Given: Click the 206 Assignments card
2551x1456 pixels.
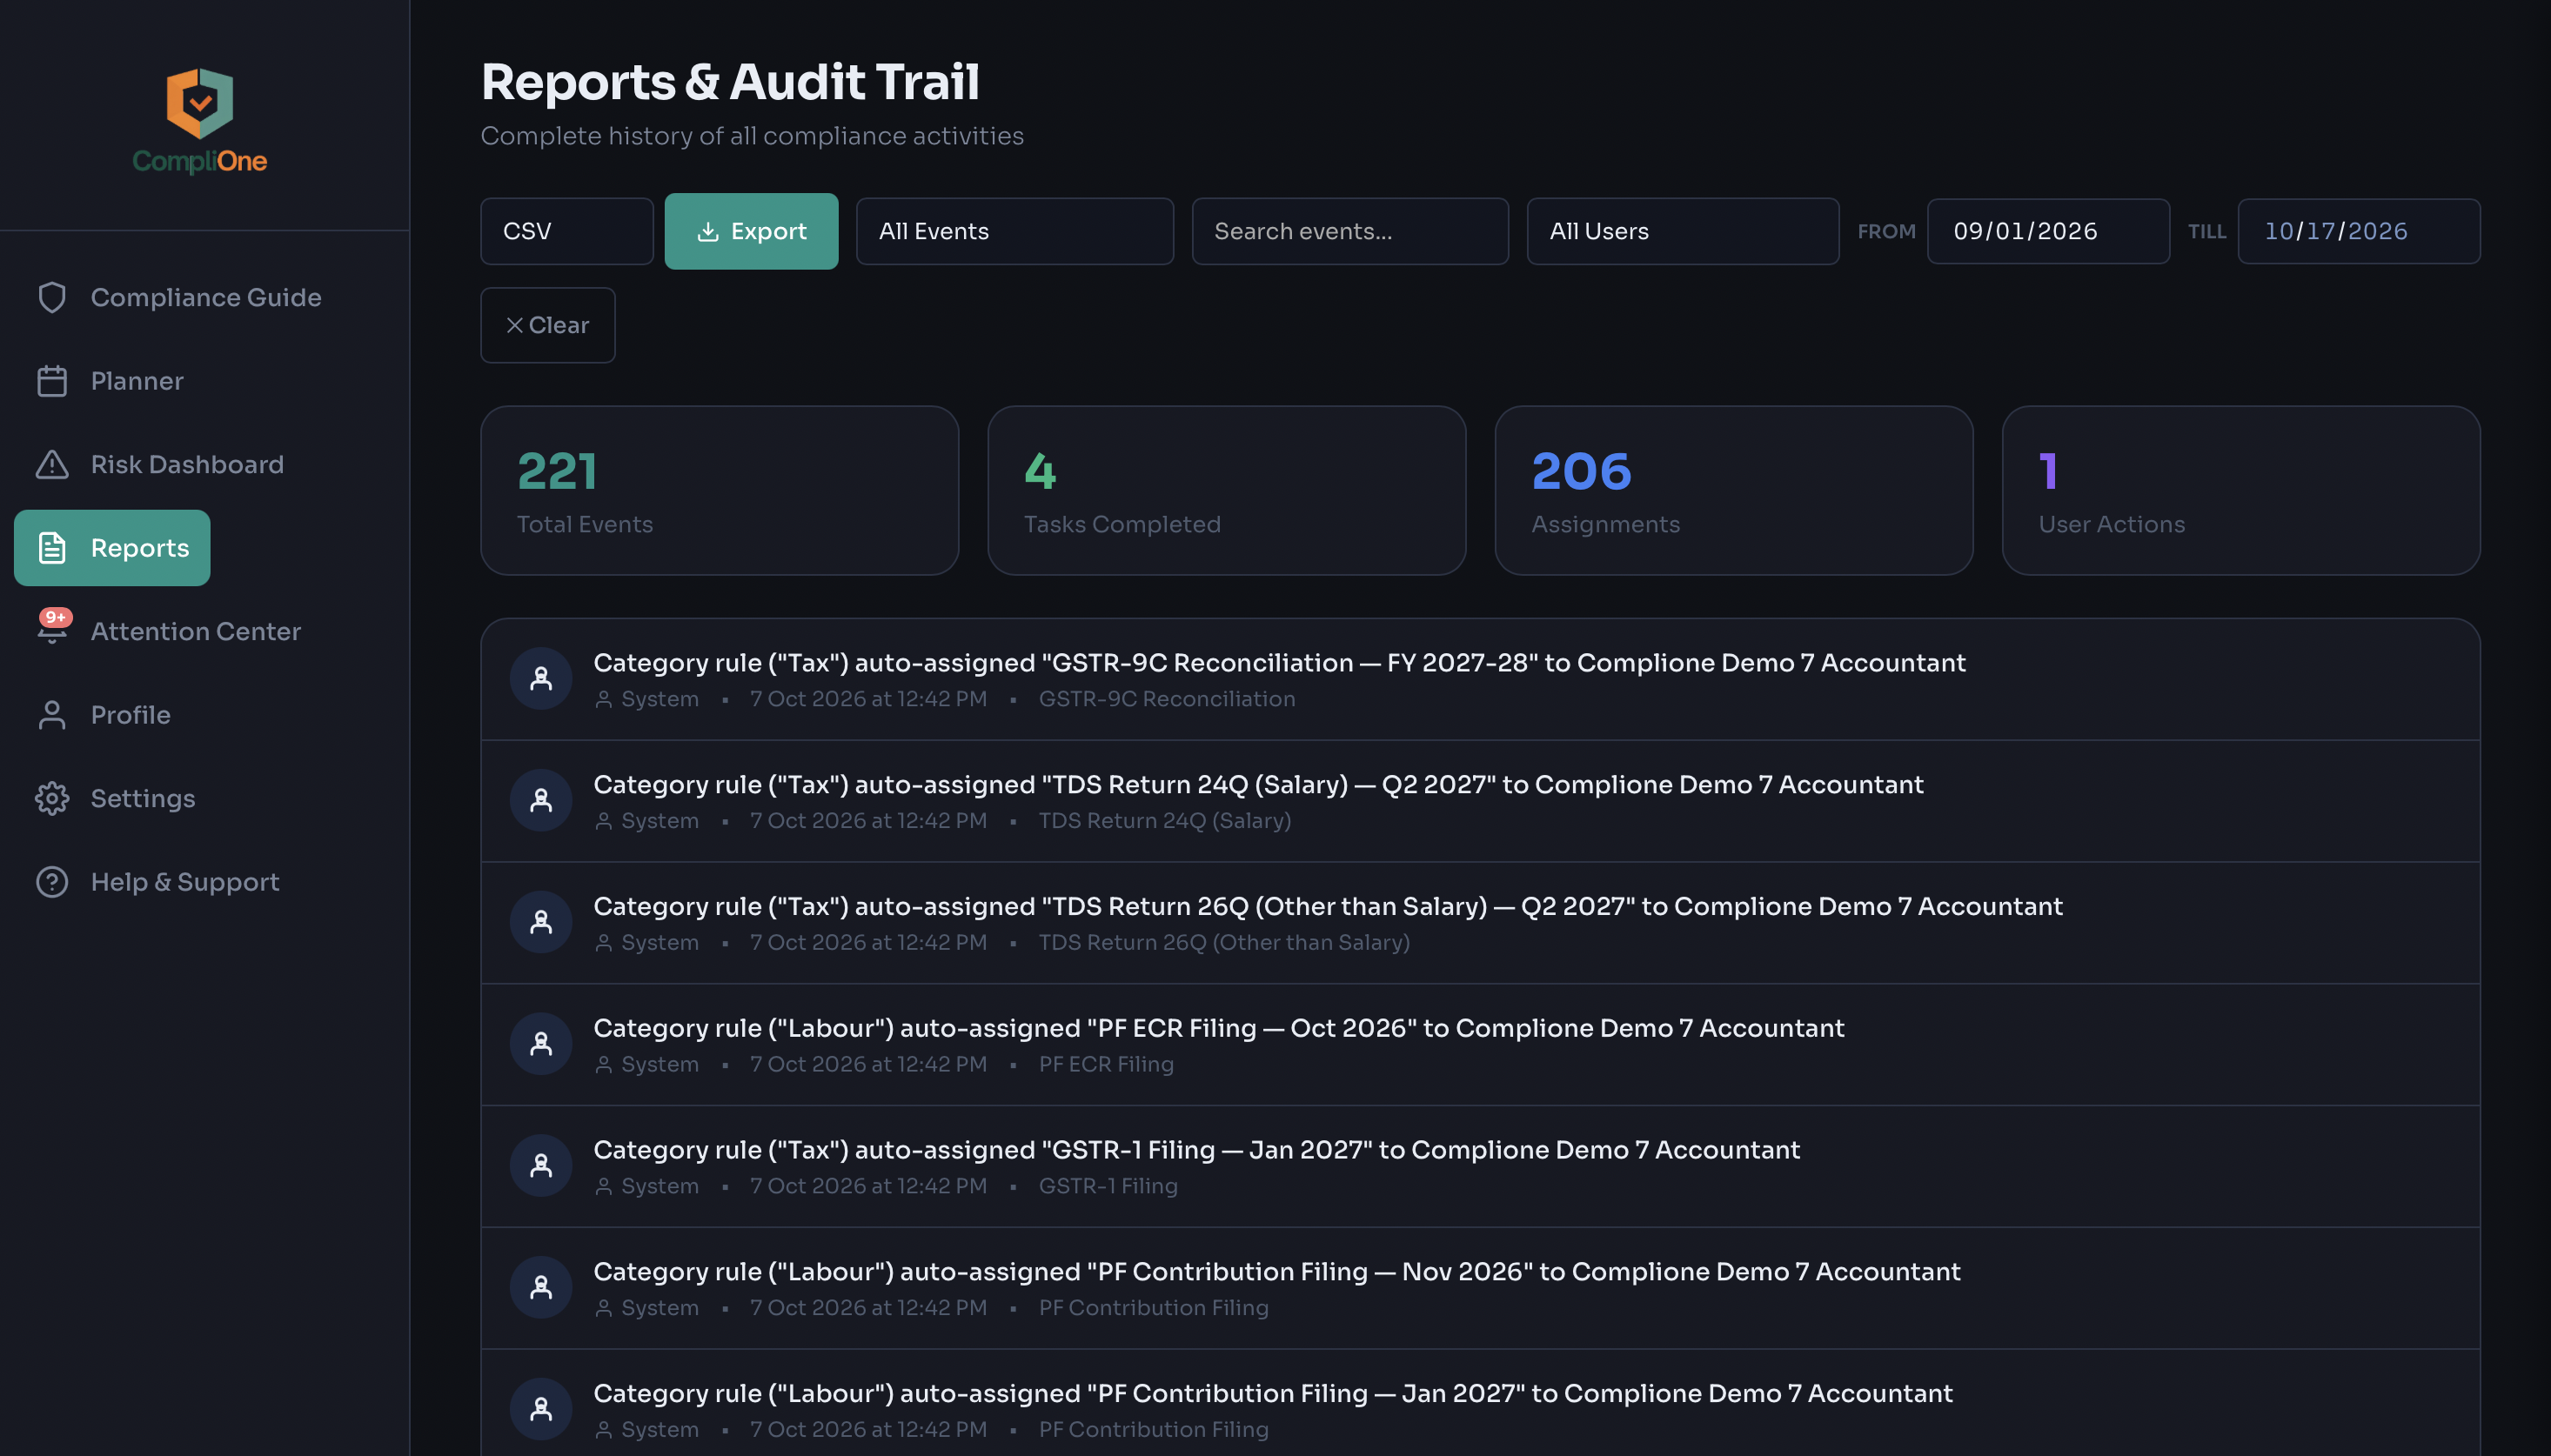Looking at the screenshot, I should [x=1734, y=491].
